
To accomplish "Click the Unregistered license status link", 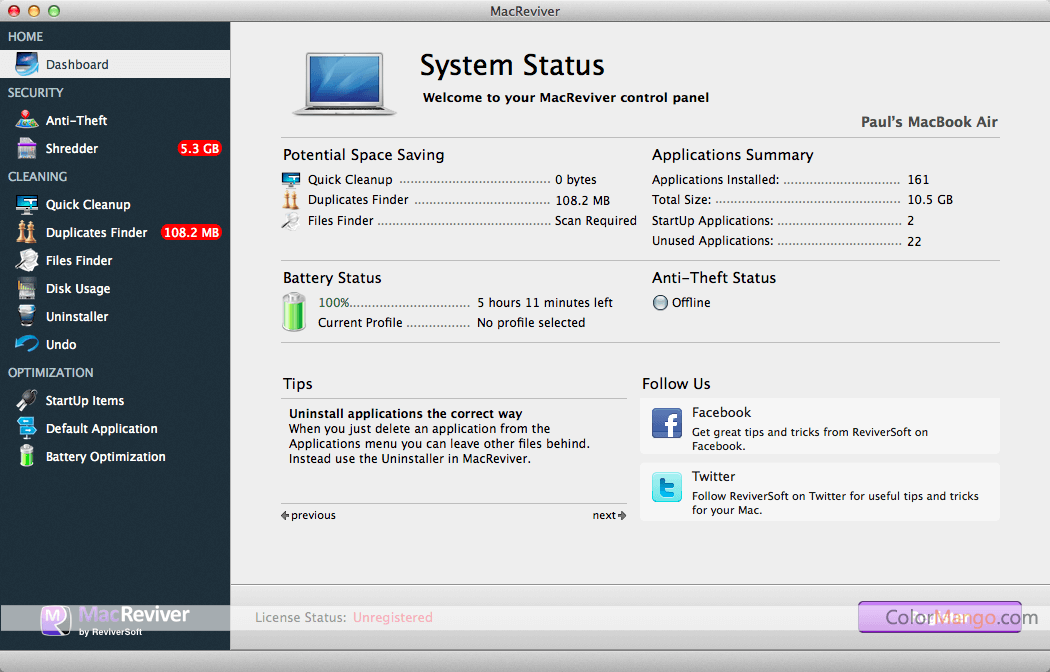I will 393,617.
